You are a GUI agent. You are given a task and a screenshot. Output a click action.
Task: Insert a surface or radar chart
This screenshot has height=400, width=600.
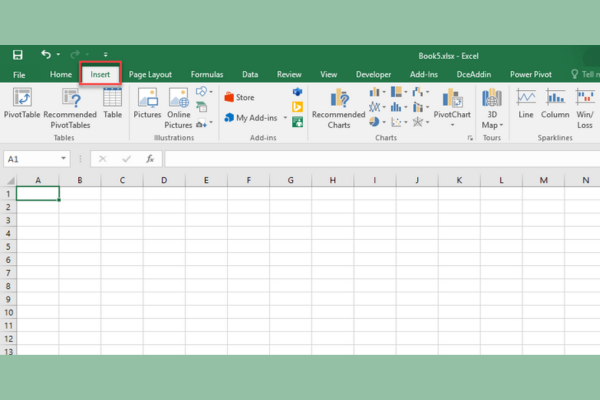click(x=421, y=122)
